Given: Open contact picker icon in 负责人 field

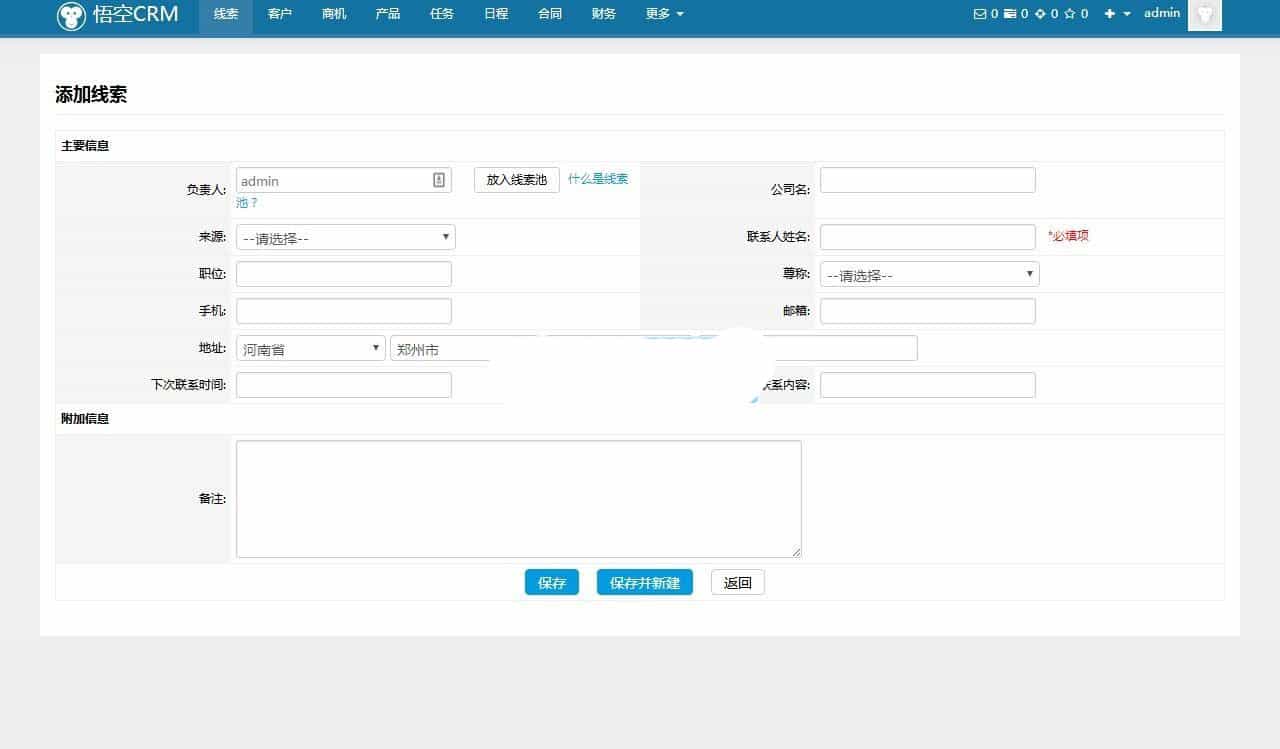Looking at the screenshot, I should tap(439, 180).
